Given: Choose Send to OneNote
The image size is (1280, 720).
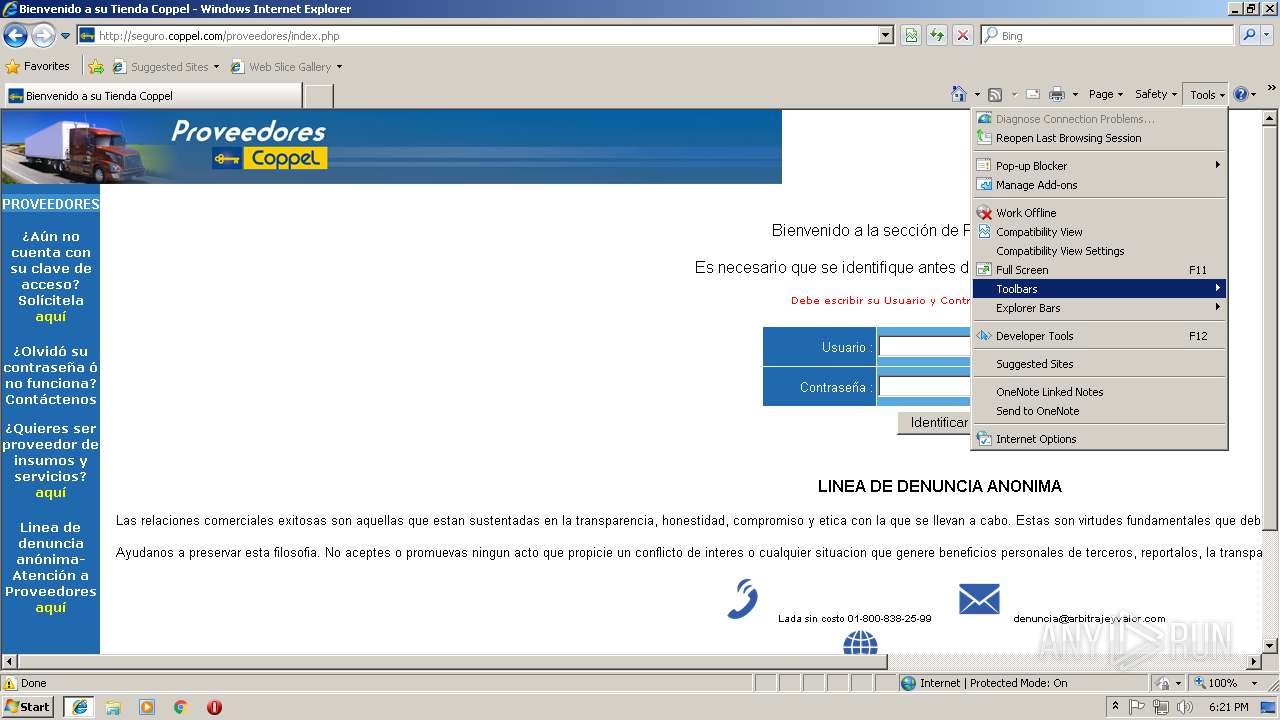Looking at the screenshot, I should (1099, 411).
